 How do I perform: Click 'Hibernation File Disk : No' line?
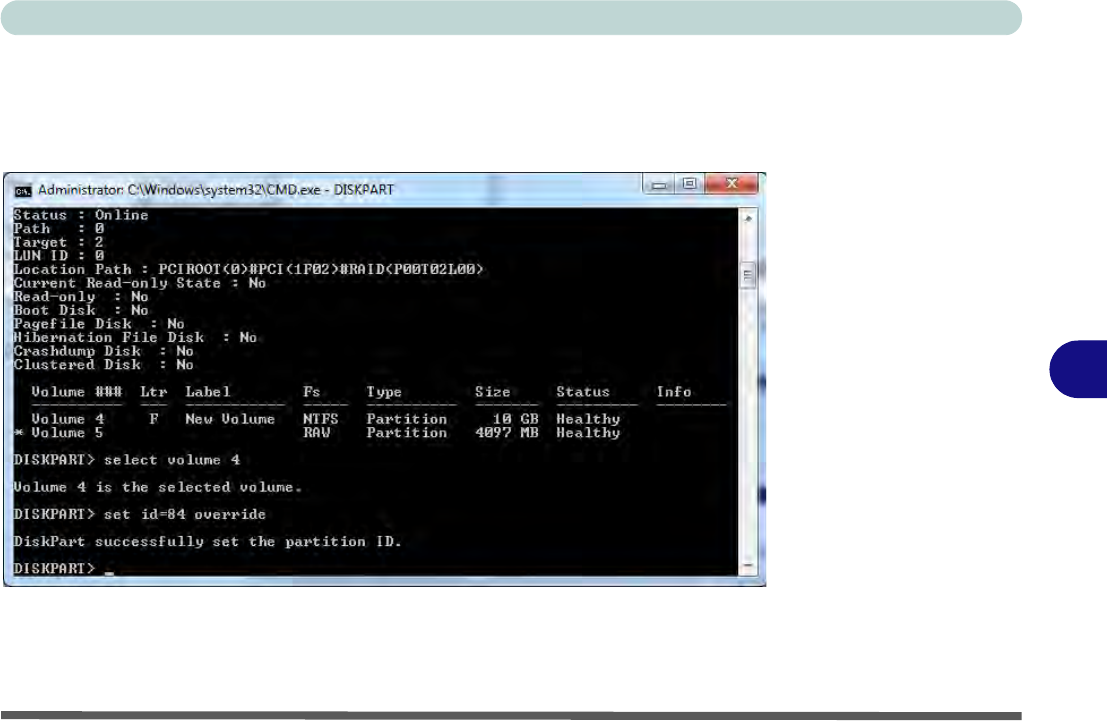click(136, 338)
